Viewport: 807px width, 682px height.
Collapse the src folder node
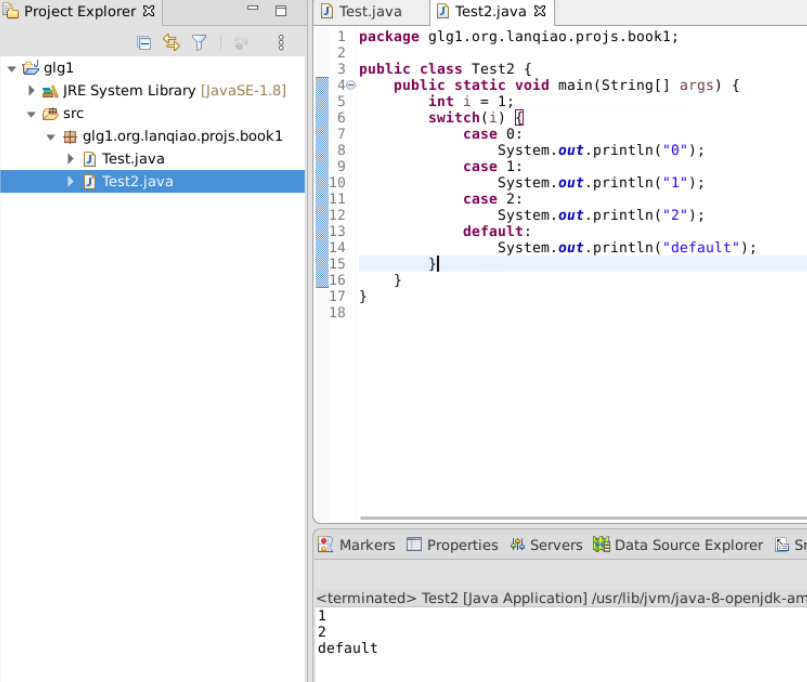point(31,114)
